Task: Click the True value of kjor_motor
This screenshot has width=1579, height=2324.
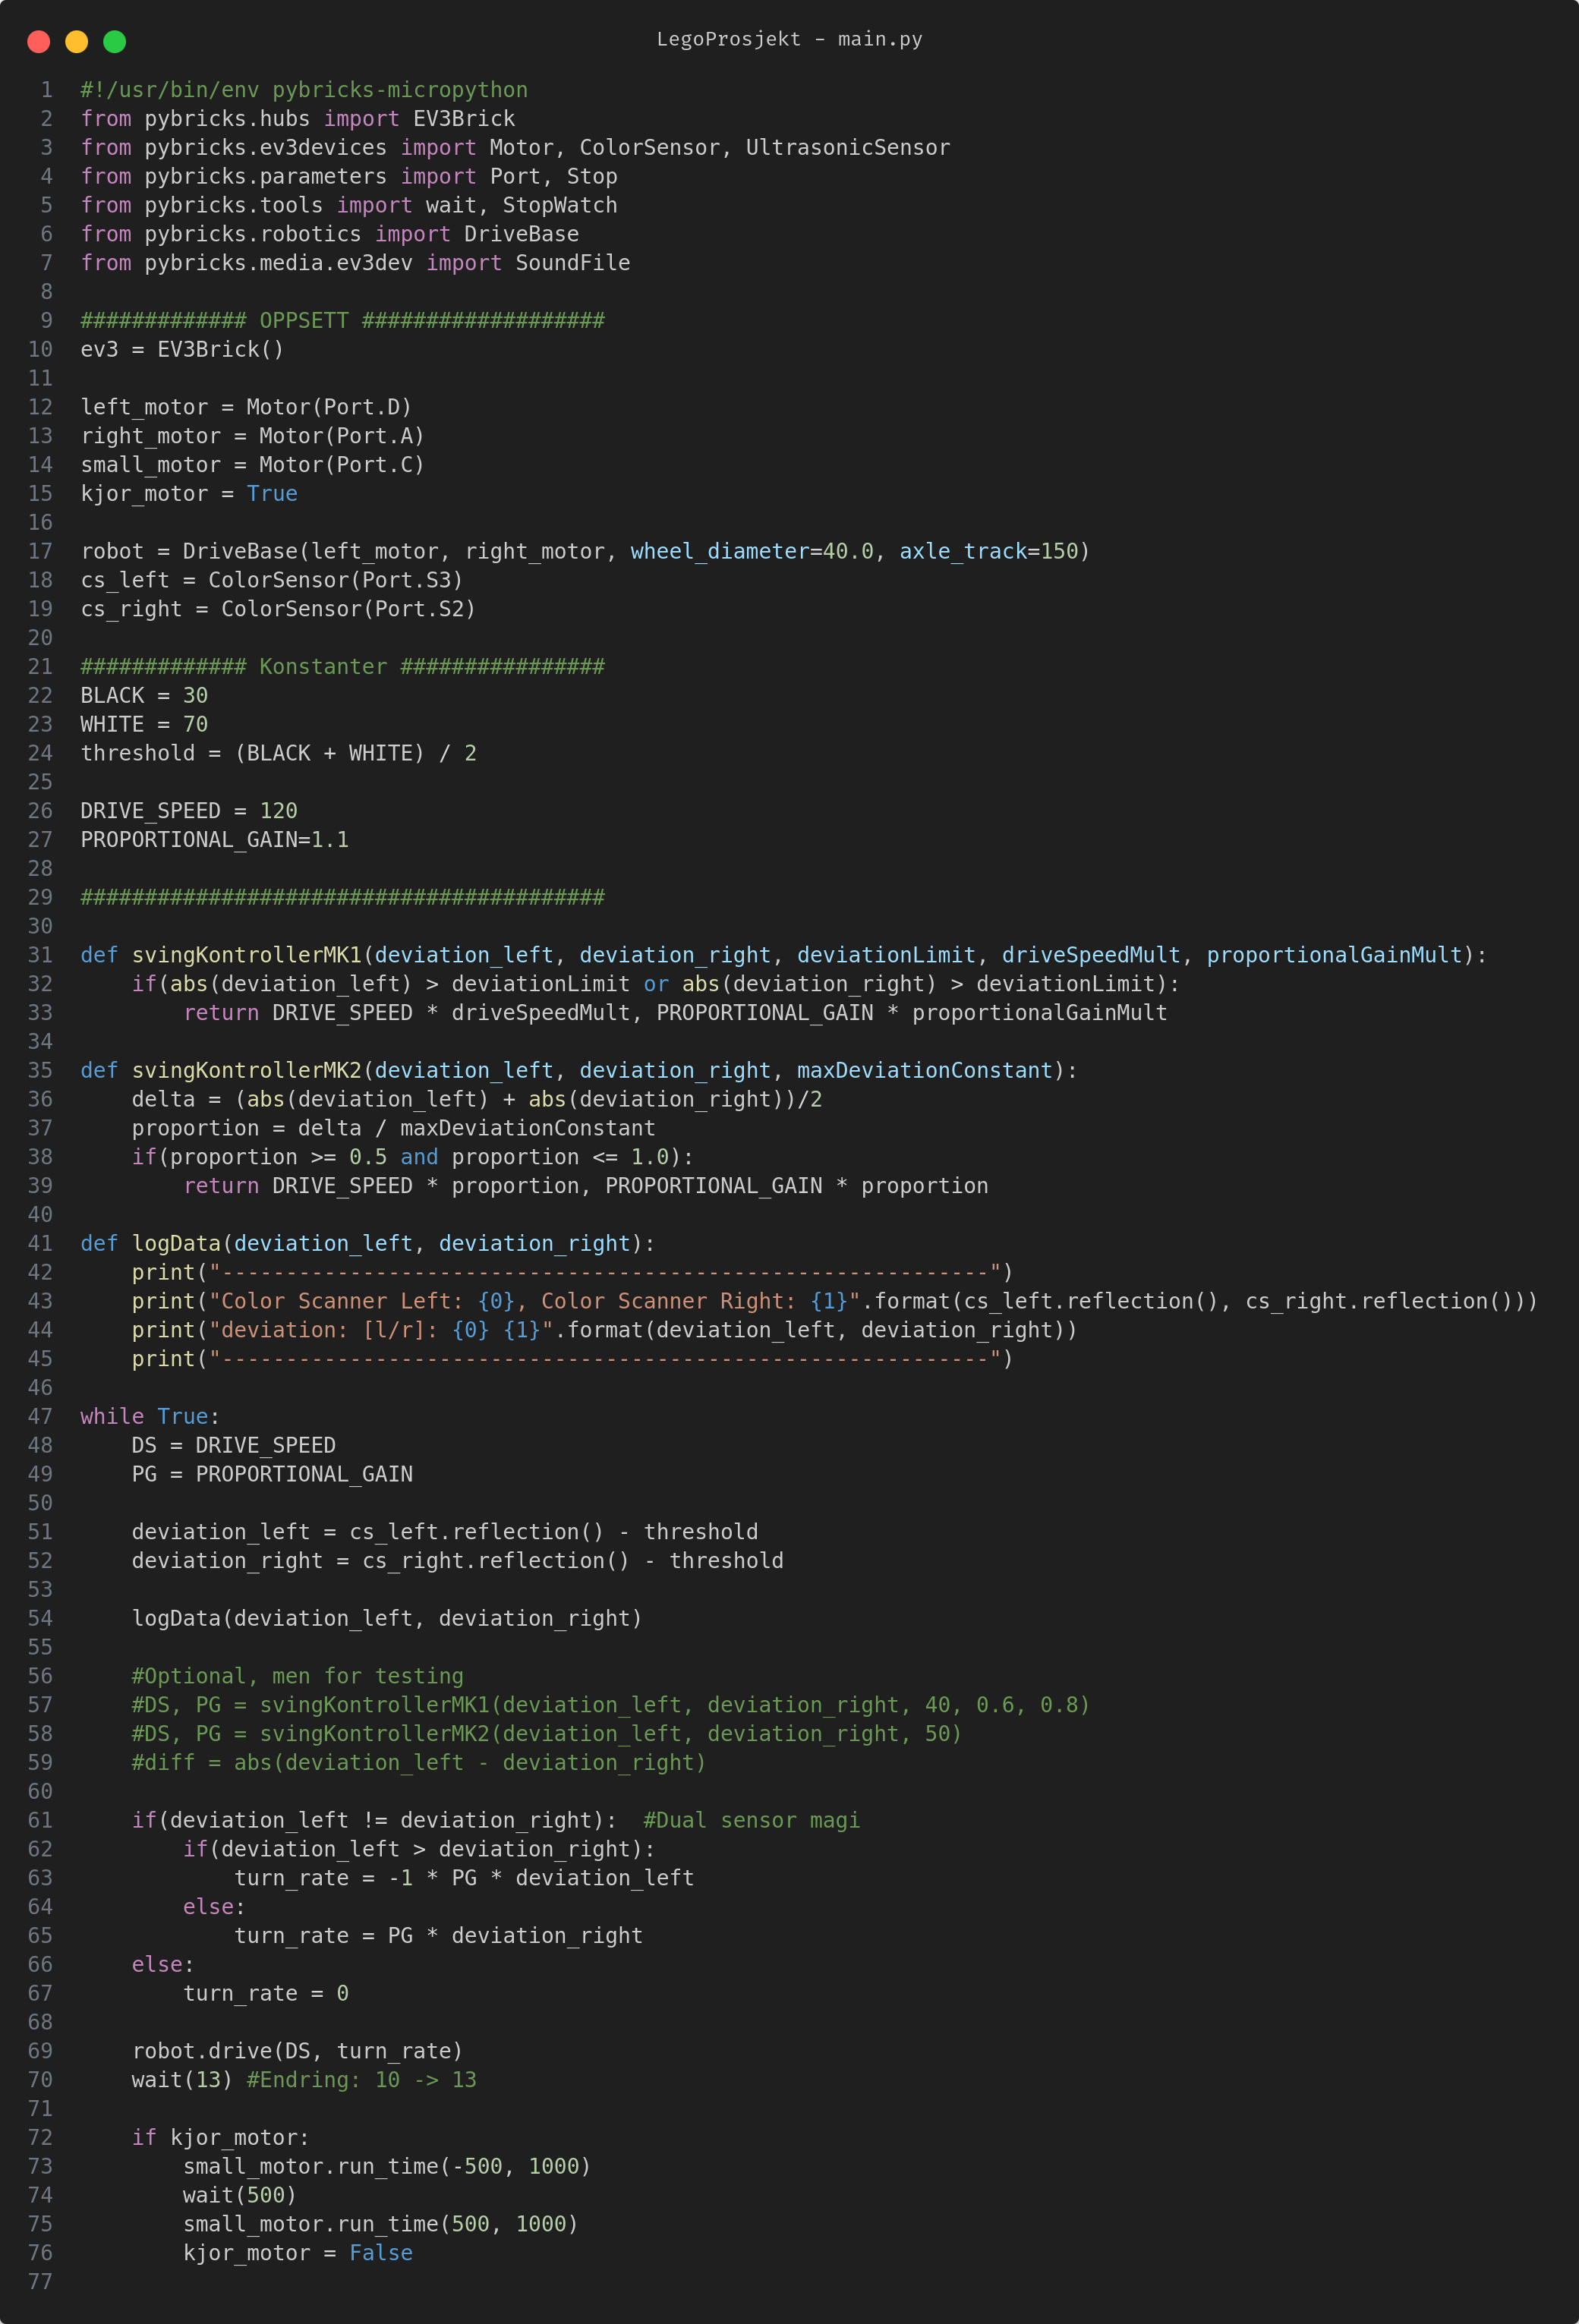Action: click(272, 494)
